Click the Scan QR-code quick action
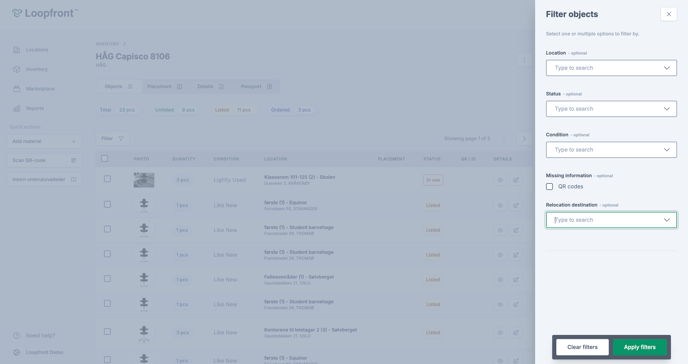Screen dimensions: 688x364 point(44,160)
